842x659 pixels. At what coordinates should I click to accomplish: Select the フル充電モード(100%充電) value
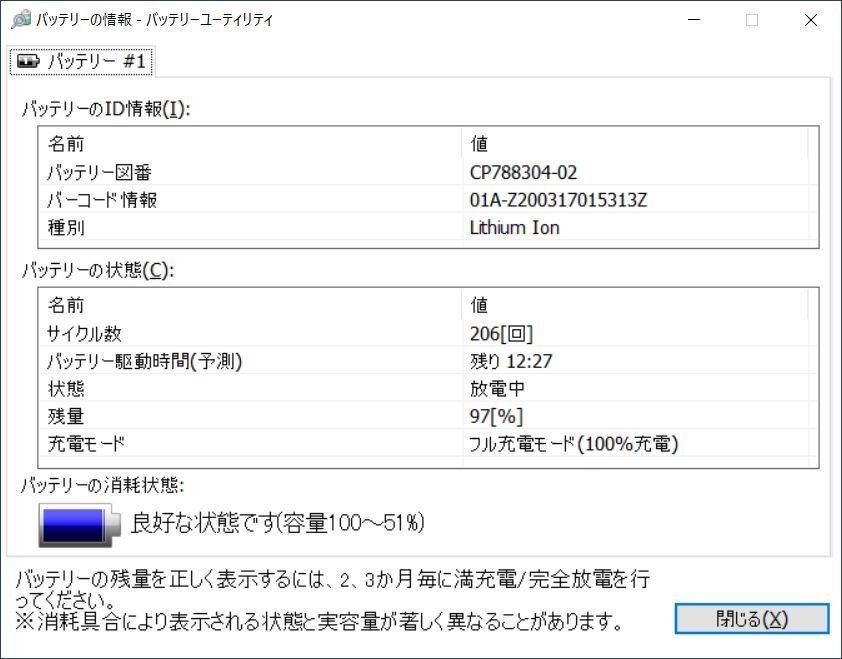[x=574, y=444]
